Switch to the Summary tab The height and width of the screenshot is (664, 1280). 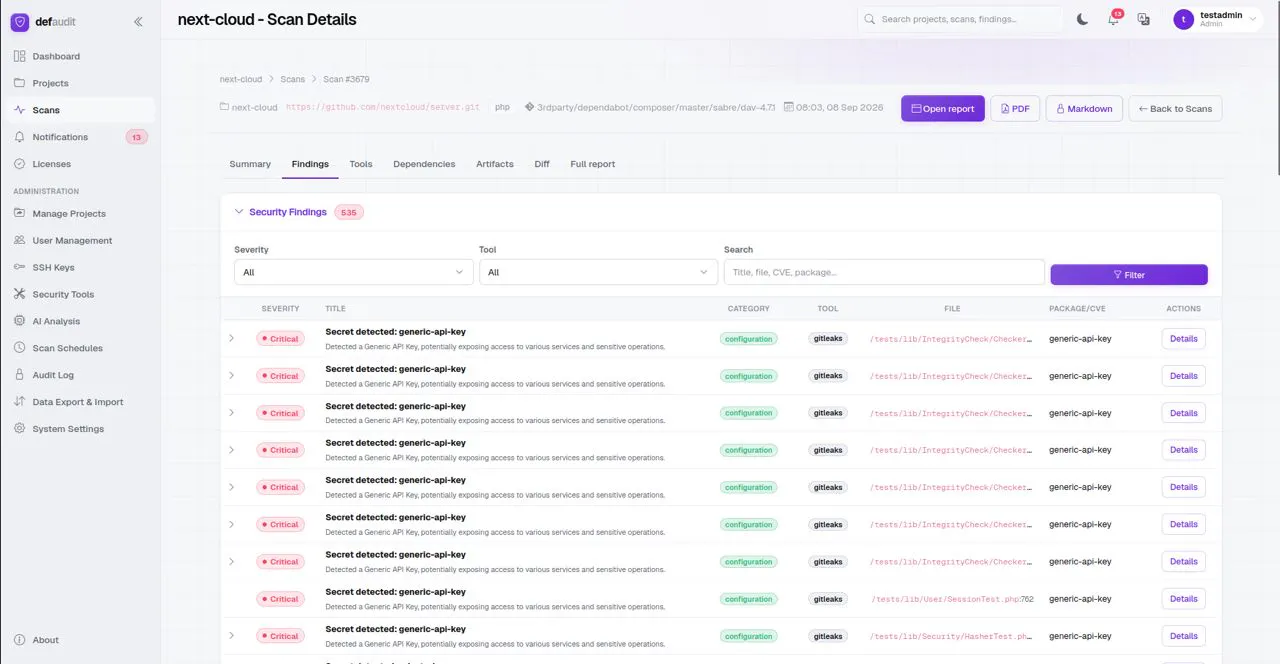point(250,164)
